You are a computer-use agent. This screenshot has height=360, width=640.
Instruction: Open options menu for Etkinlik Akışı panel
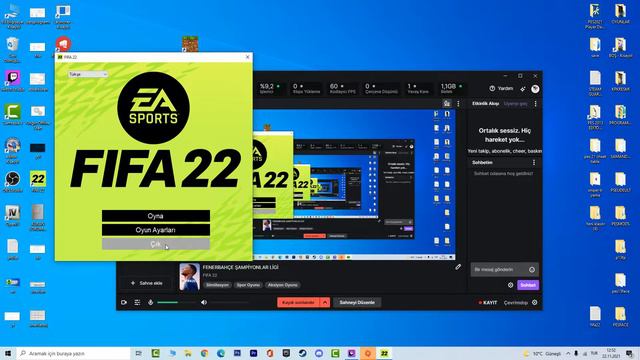[x=536, y=104]
